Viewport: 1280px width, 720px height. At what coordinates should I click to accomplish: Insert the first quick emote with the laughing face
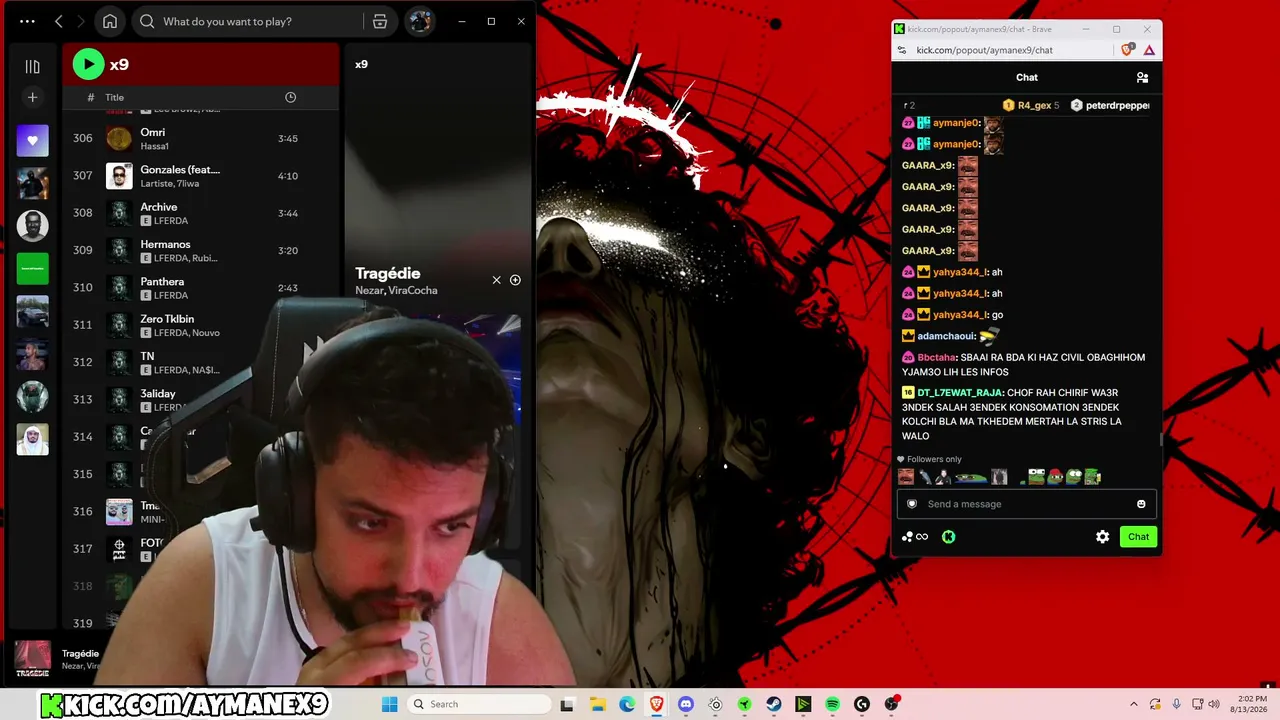[906, 477]
